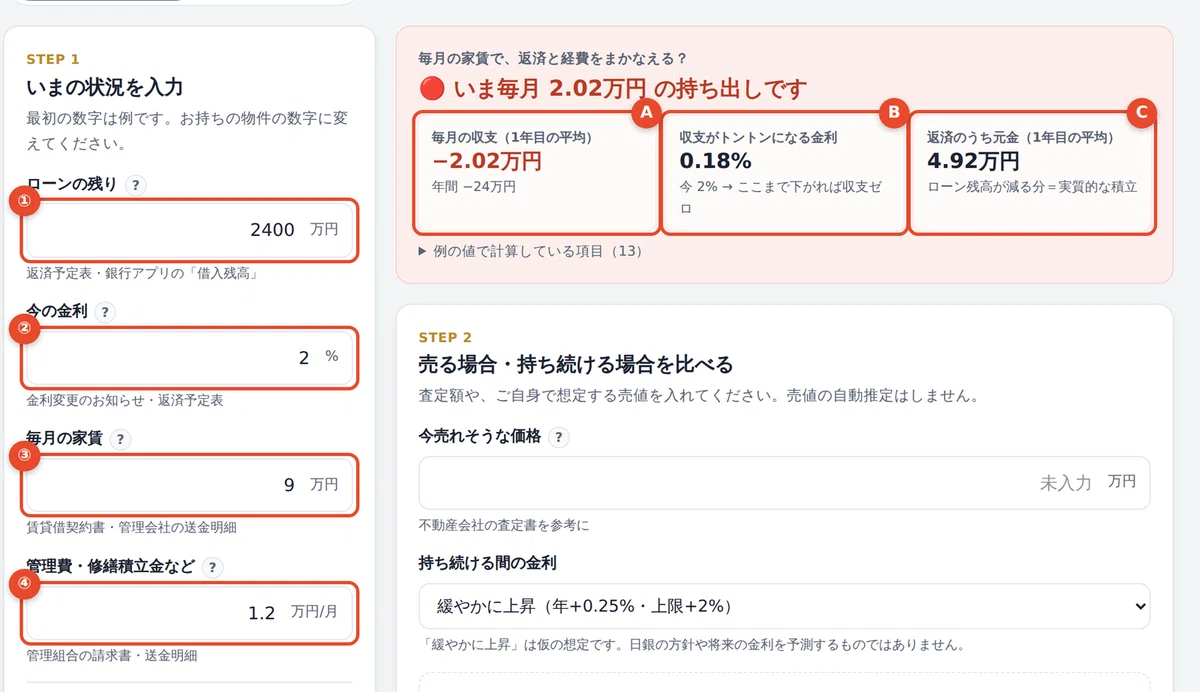The image size is (1200, 692).
Task: Click the heading いまの状況を入力
Action: click(x=104, y=88)
